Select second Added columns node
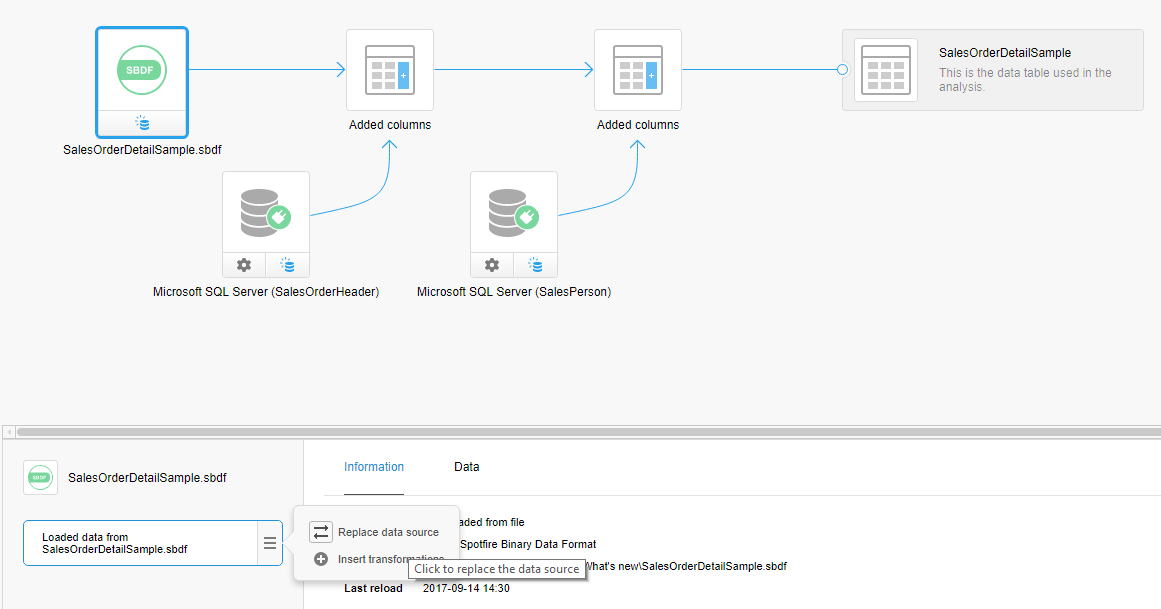The width and height of the screenshot is (1161, 609). point(638,70)
